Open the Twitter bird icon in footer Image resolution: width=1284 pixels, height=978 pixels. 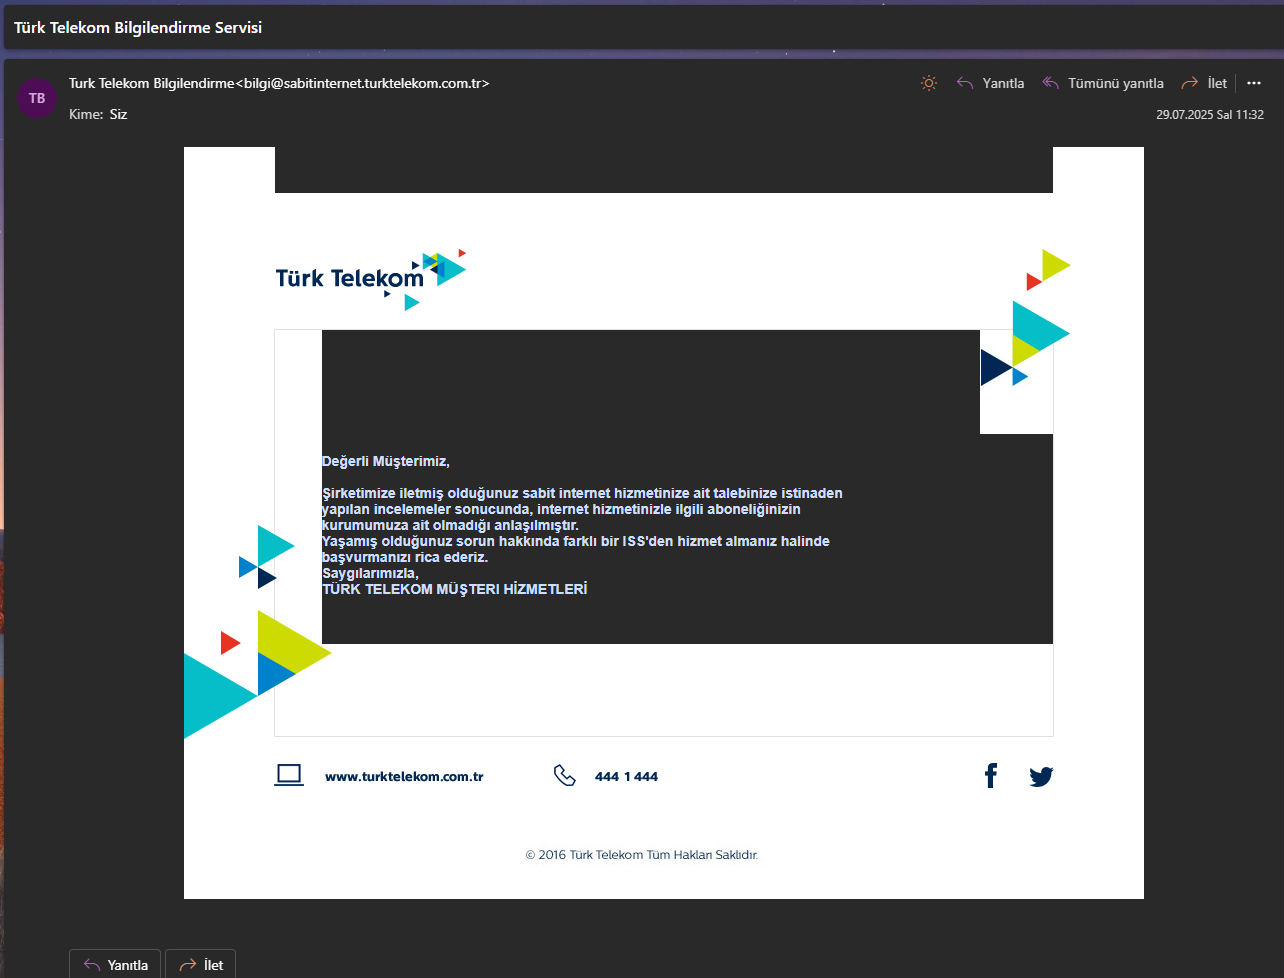[x=1041, y=777]
